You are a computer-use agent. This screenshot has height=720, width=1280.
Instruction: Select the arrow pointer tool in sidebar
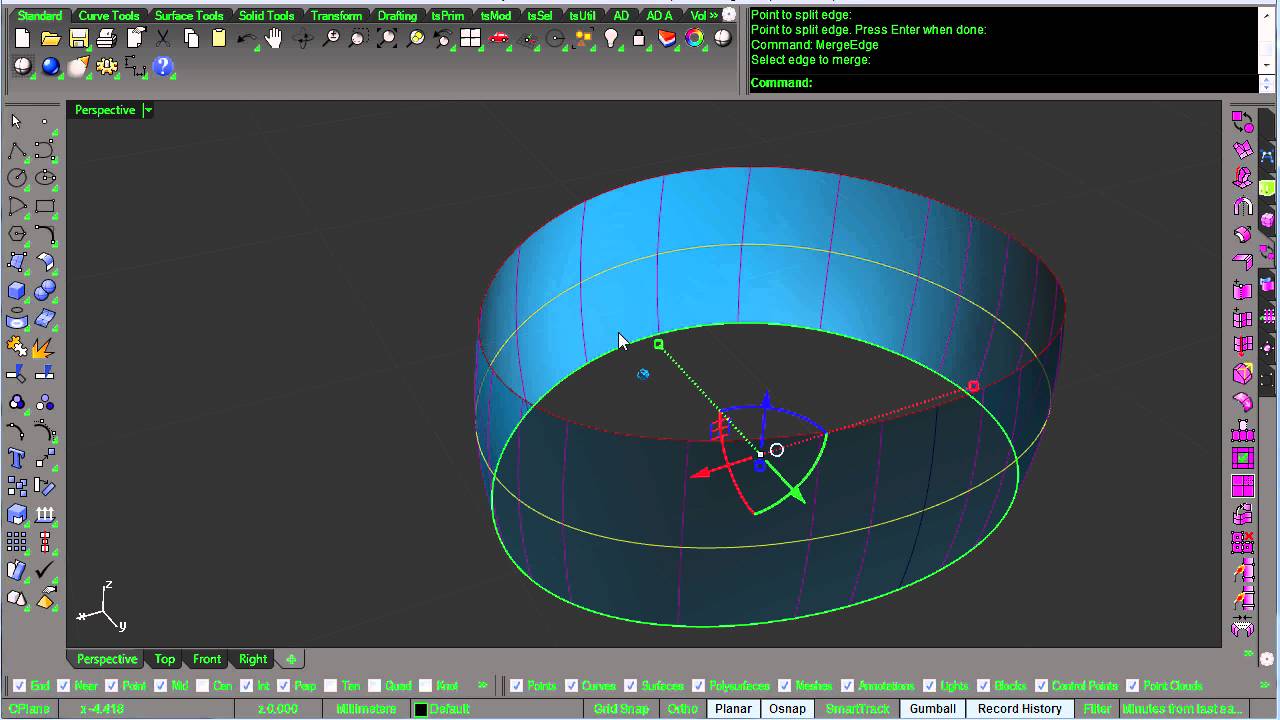coord(17,121)
